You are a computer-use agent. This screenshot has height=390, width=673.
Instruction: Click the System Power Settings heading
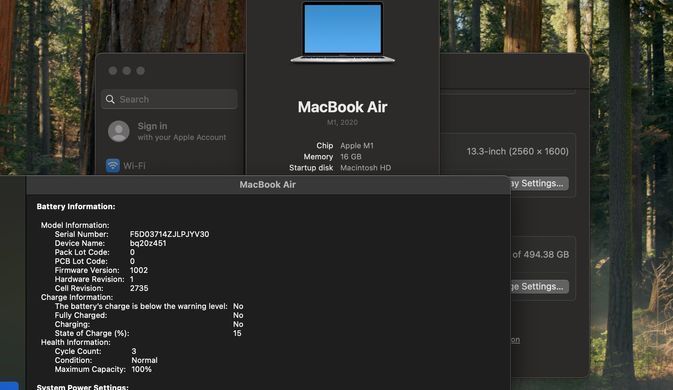[x=82, y=387]
